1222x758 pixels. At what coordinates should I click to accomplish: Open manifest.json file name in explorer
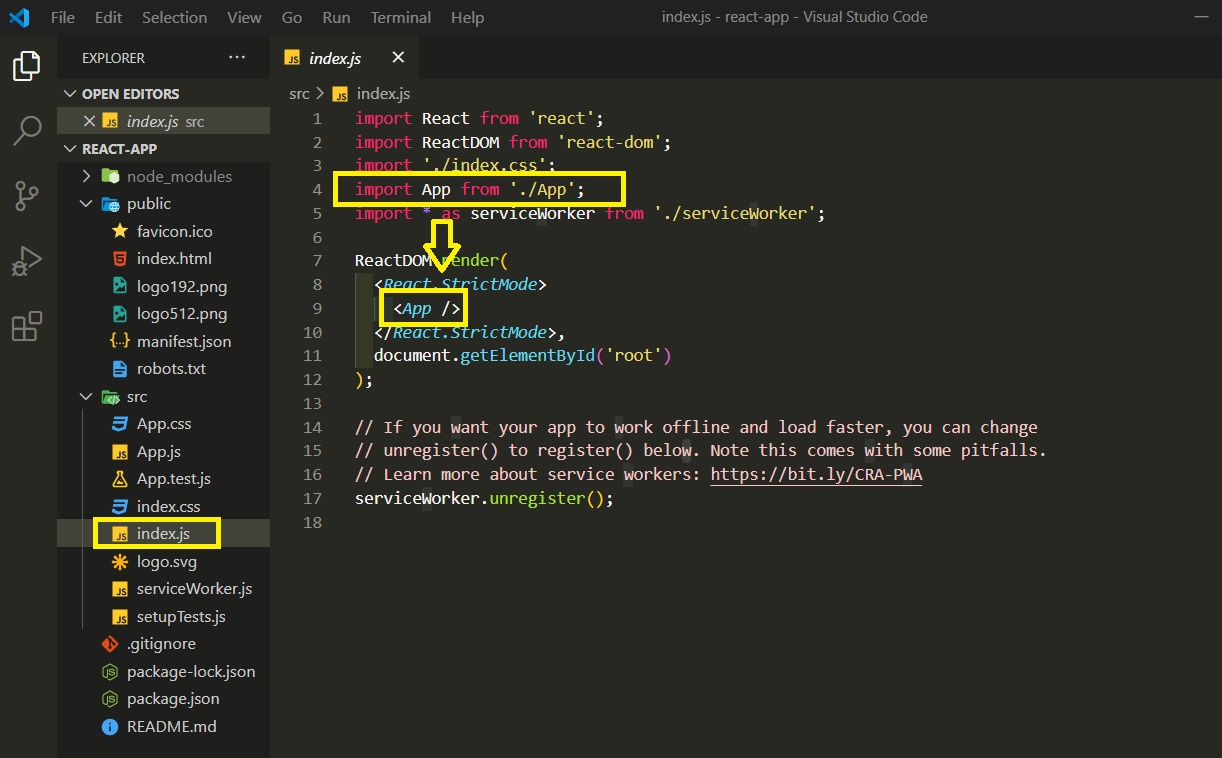[x=184, y=341]
